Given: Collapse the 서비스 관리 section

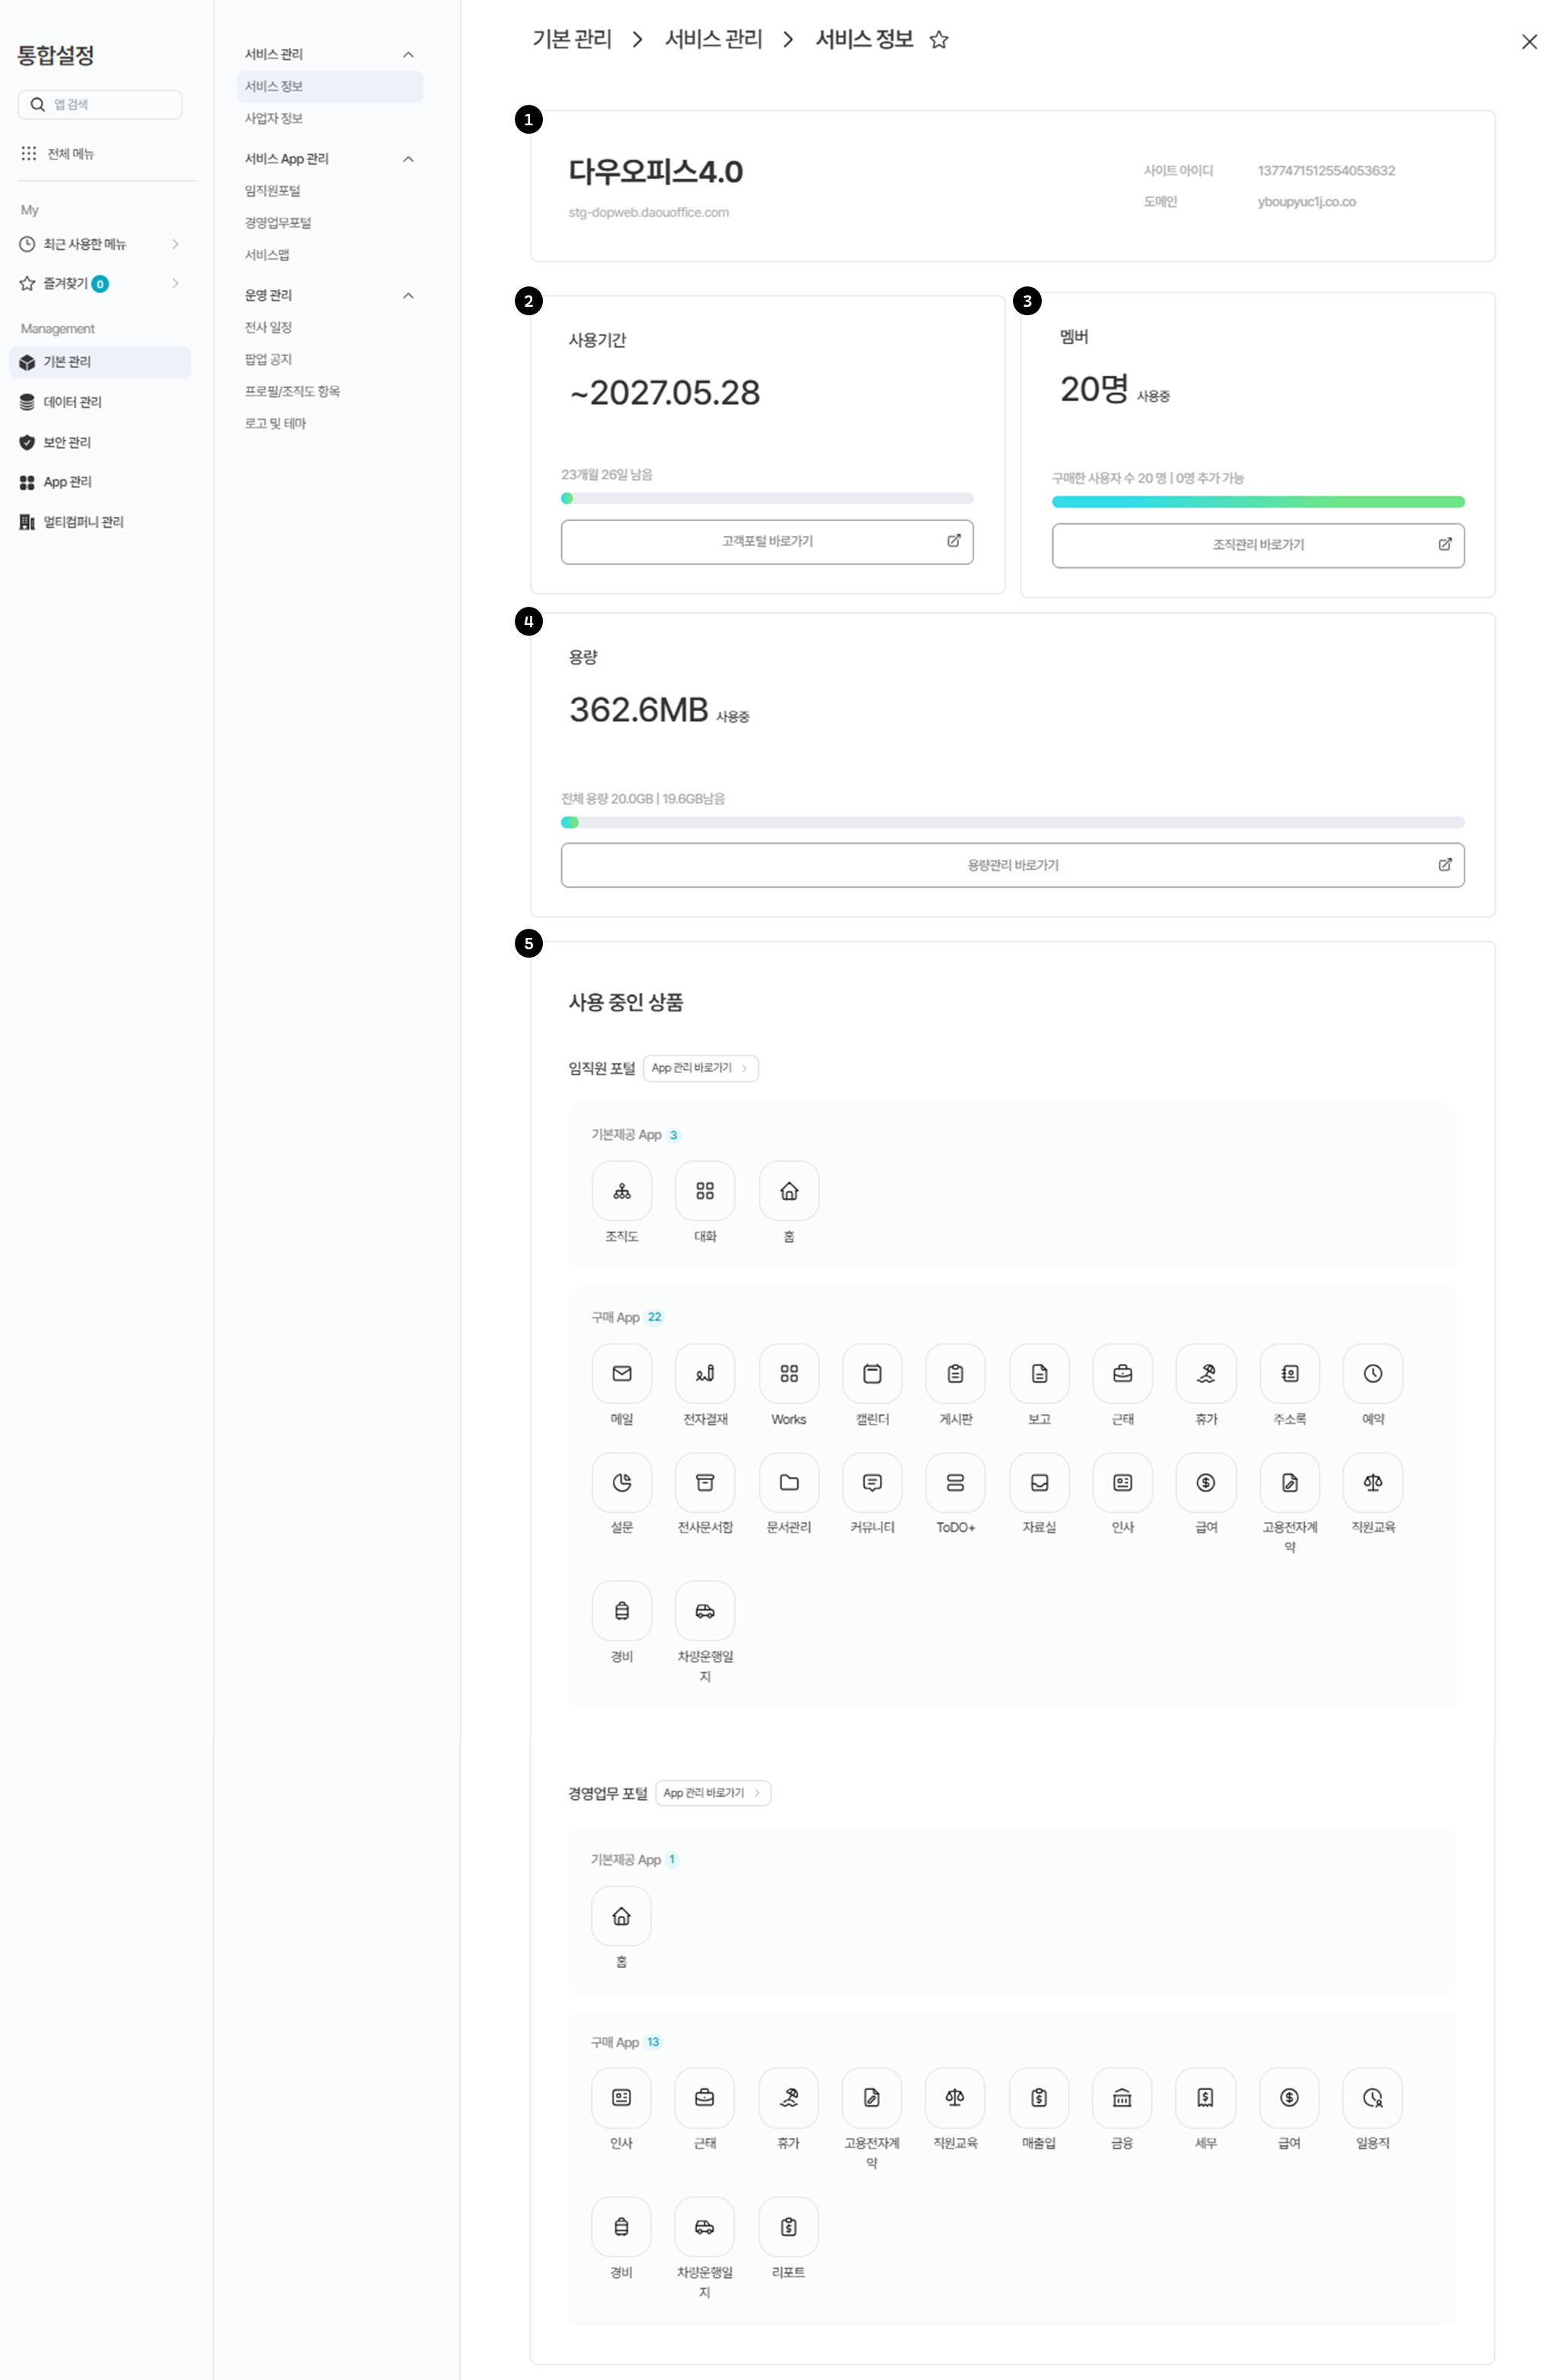Looking at the screenshot, I should (x=408, y=54).
